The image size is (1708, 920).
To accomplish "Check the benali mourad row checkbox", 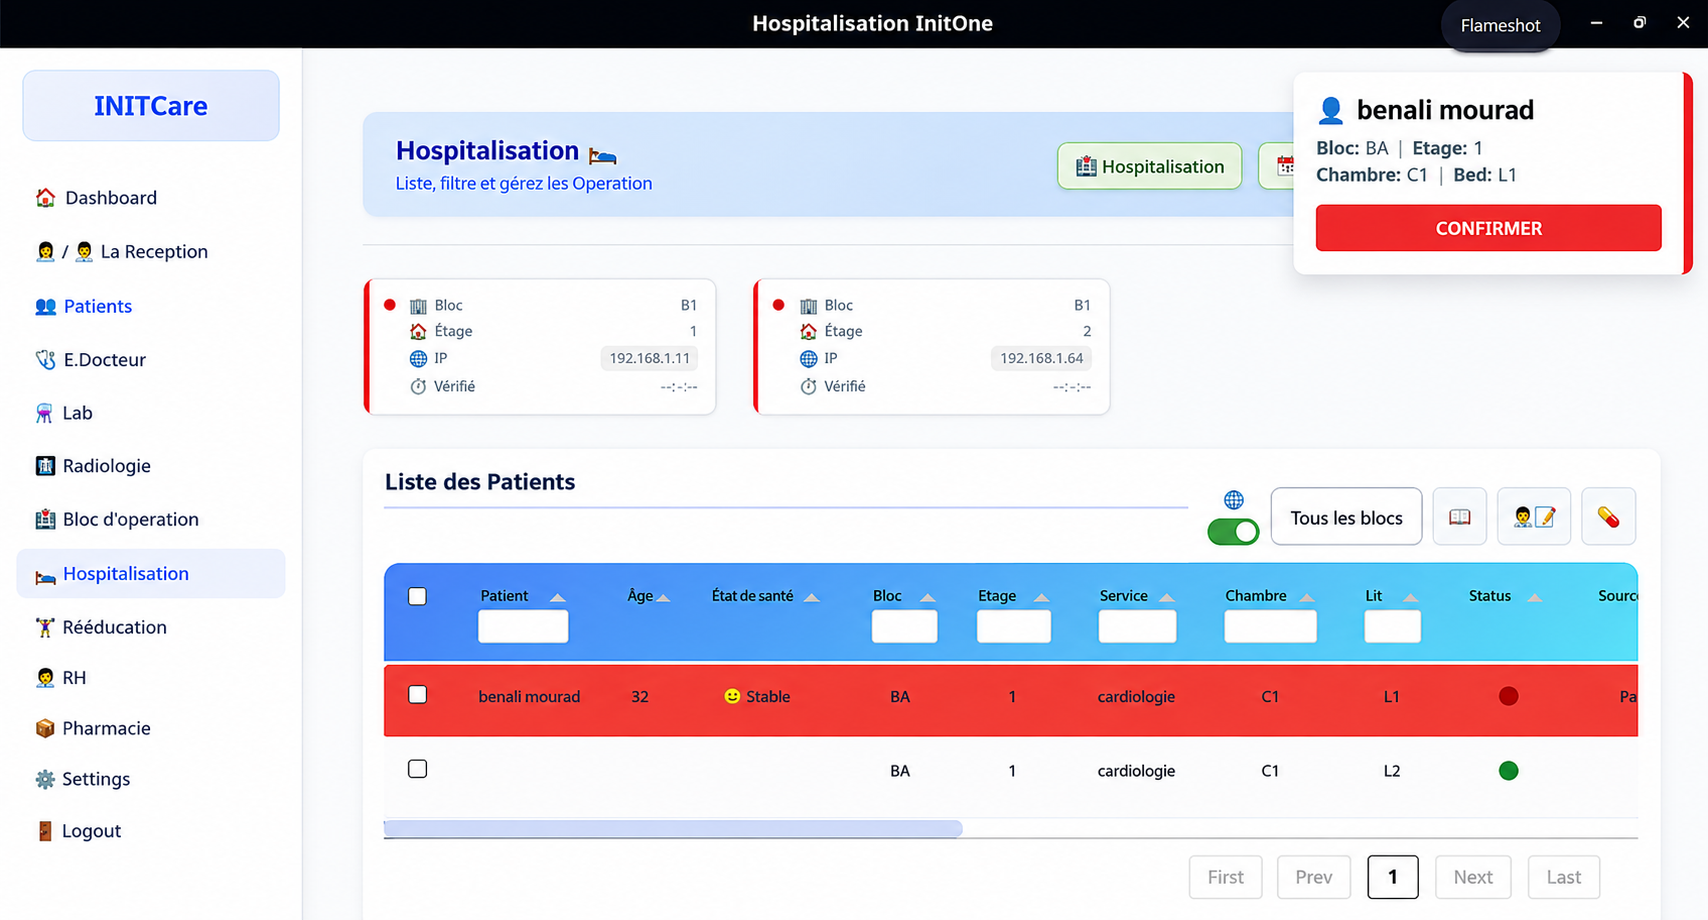I will (418, 695).
